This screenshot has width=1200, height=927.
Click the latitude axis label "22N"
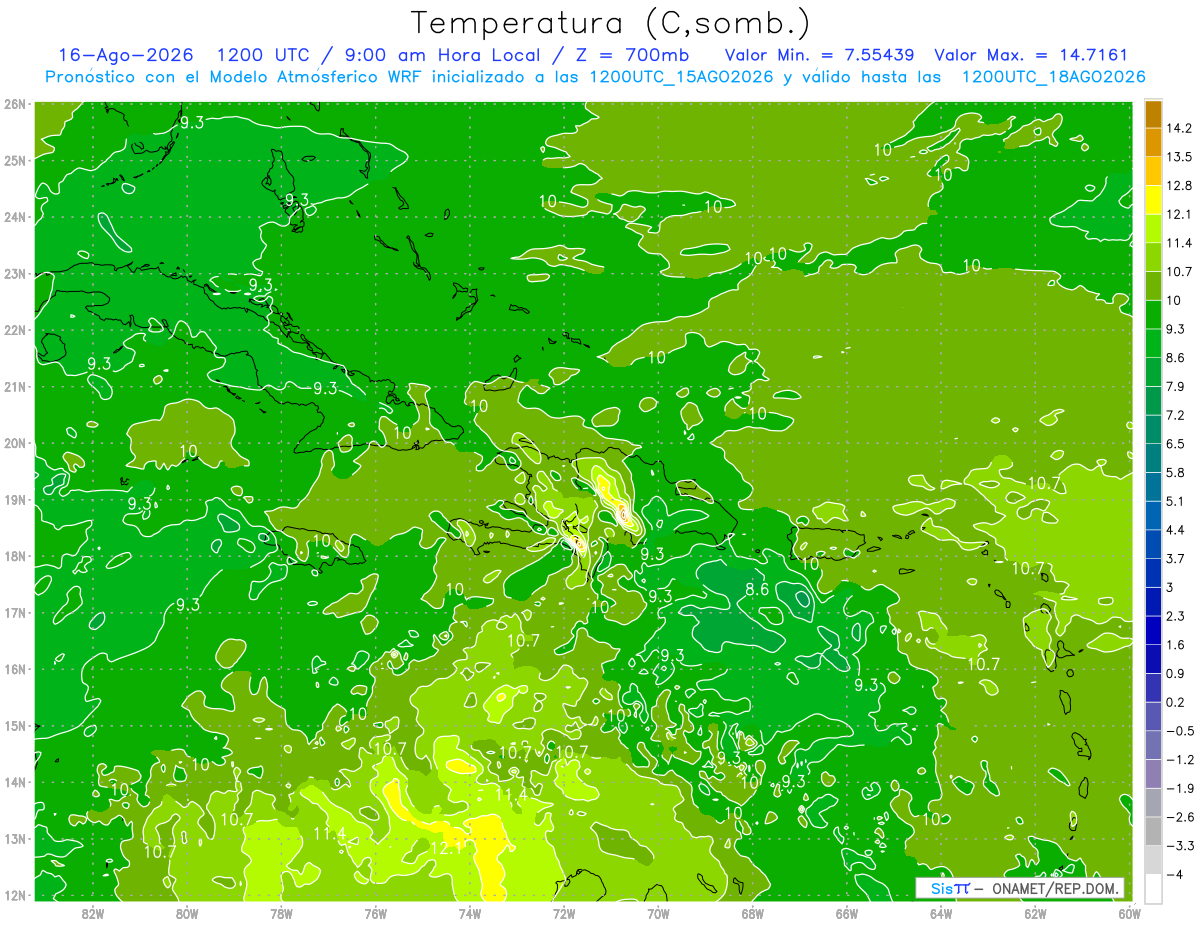(15, 330)
